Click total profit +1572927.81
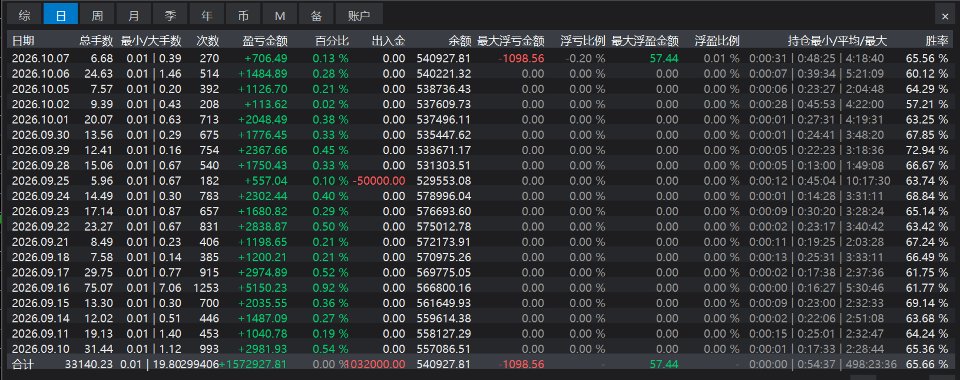 pyautogui.click(x=253, y=364)
